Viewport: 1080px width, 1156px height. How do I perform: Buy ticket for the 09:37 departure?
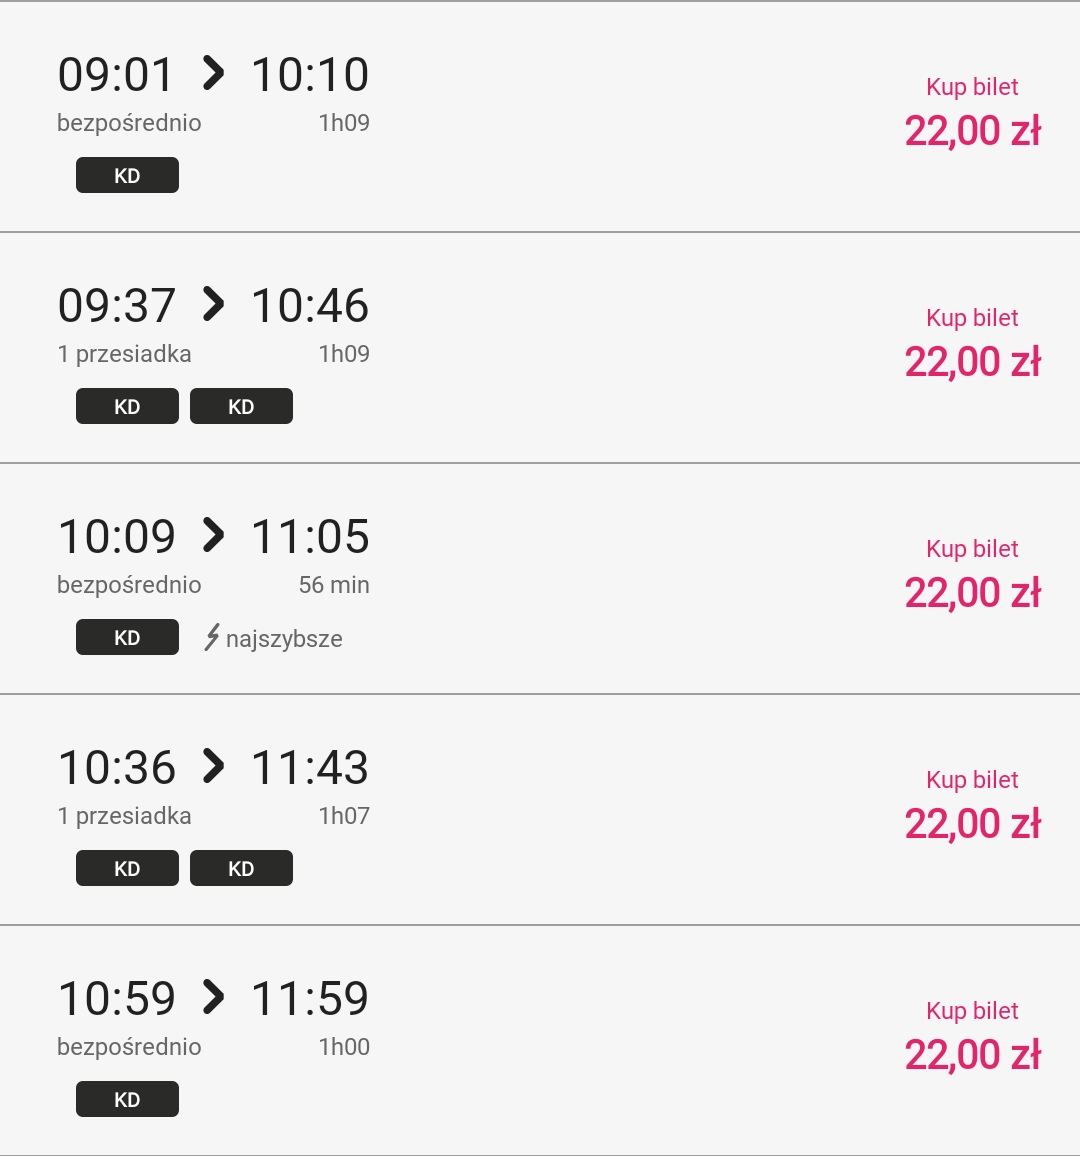coord(972,318)
